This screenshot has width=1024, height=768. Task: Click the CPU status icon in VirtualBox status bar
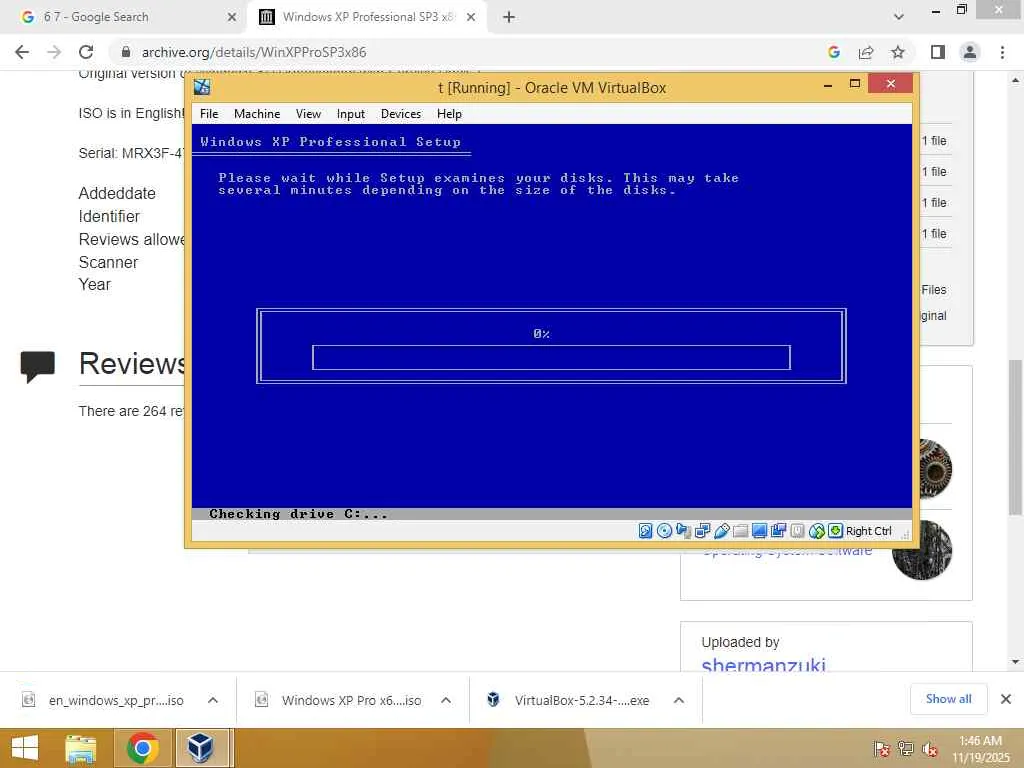click(797, 531)
